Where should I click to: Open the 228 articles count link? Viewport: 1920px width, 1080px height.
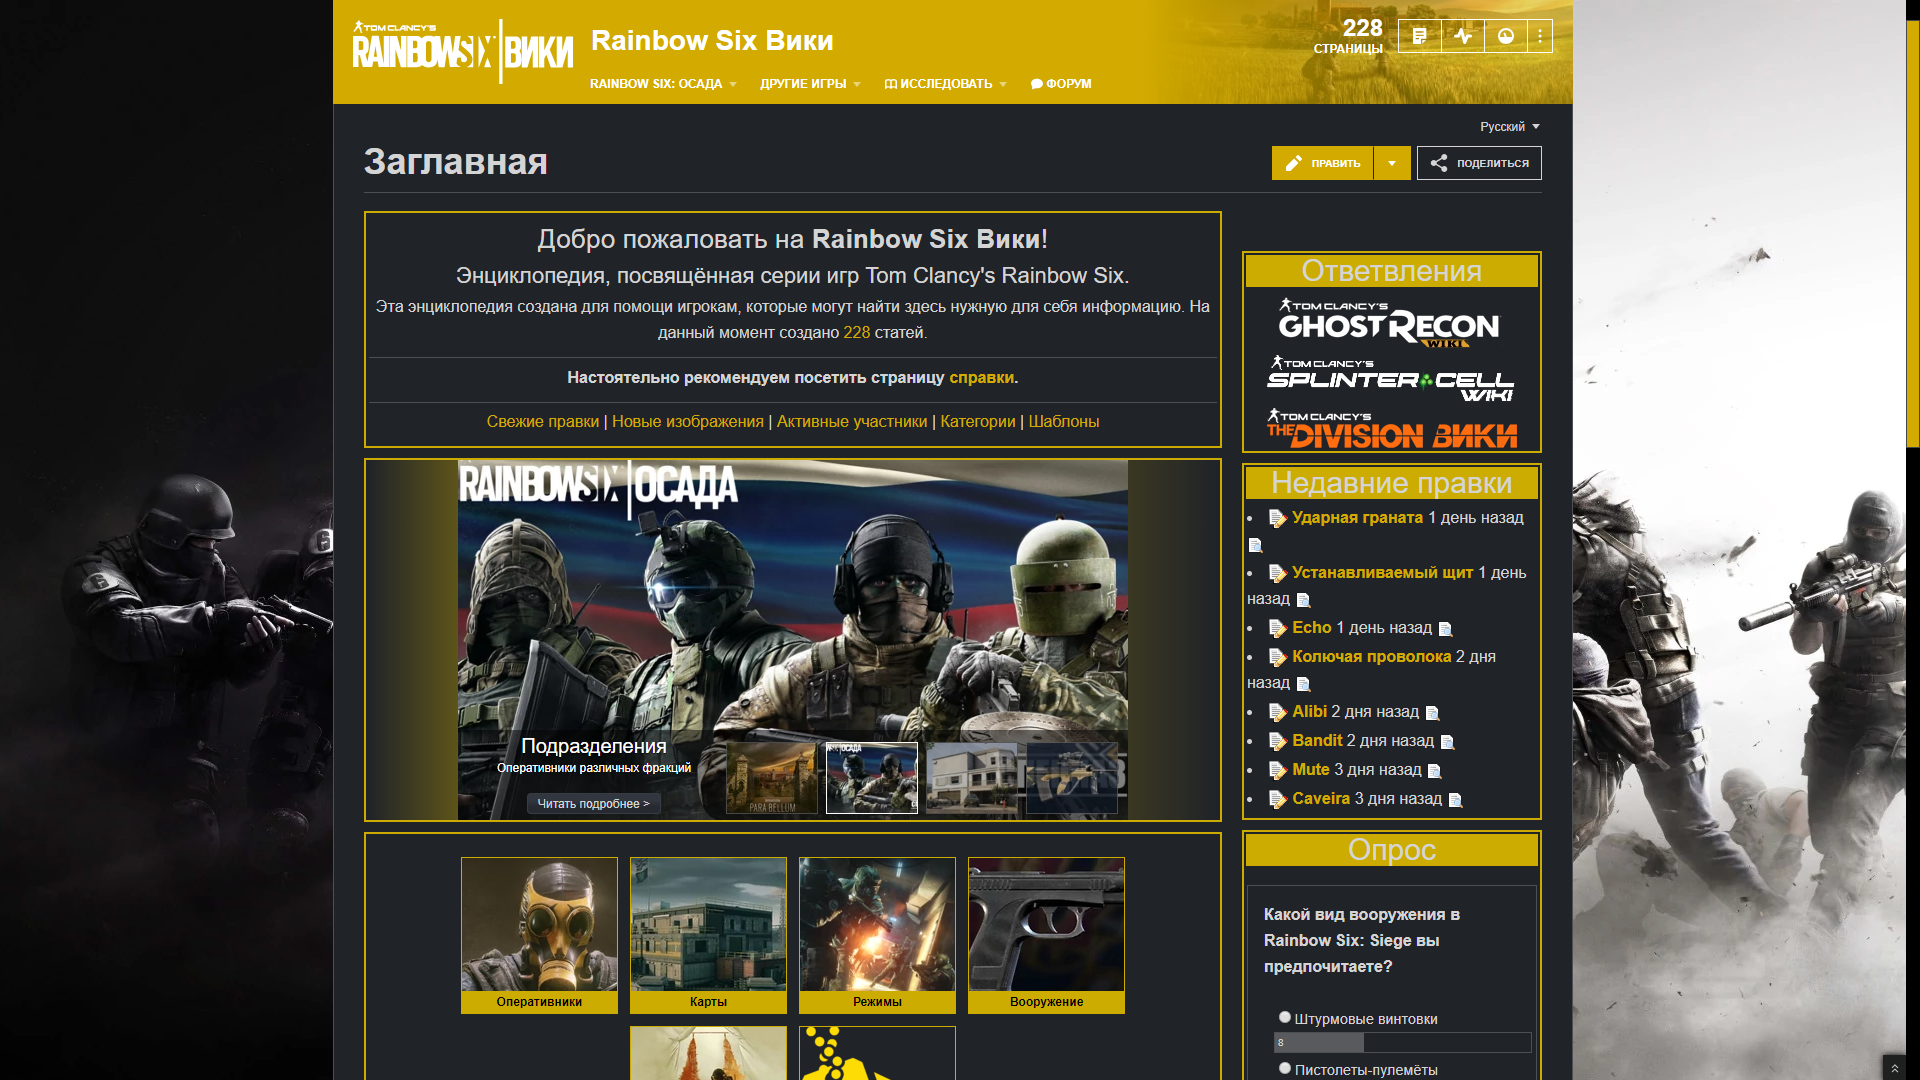[x=857, y=333]
